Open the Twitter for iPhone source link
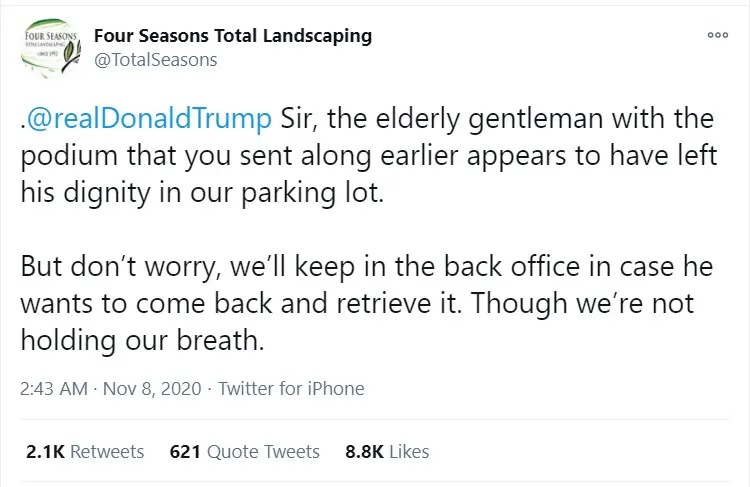 (291, 389)
